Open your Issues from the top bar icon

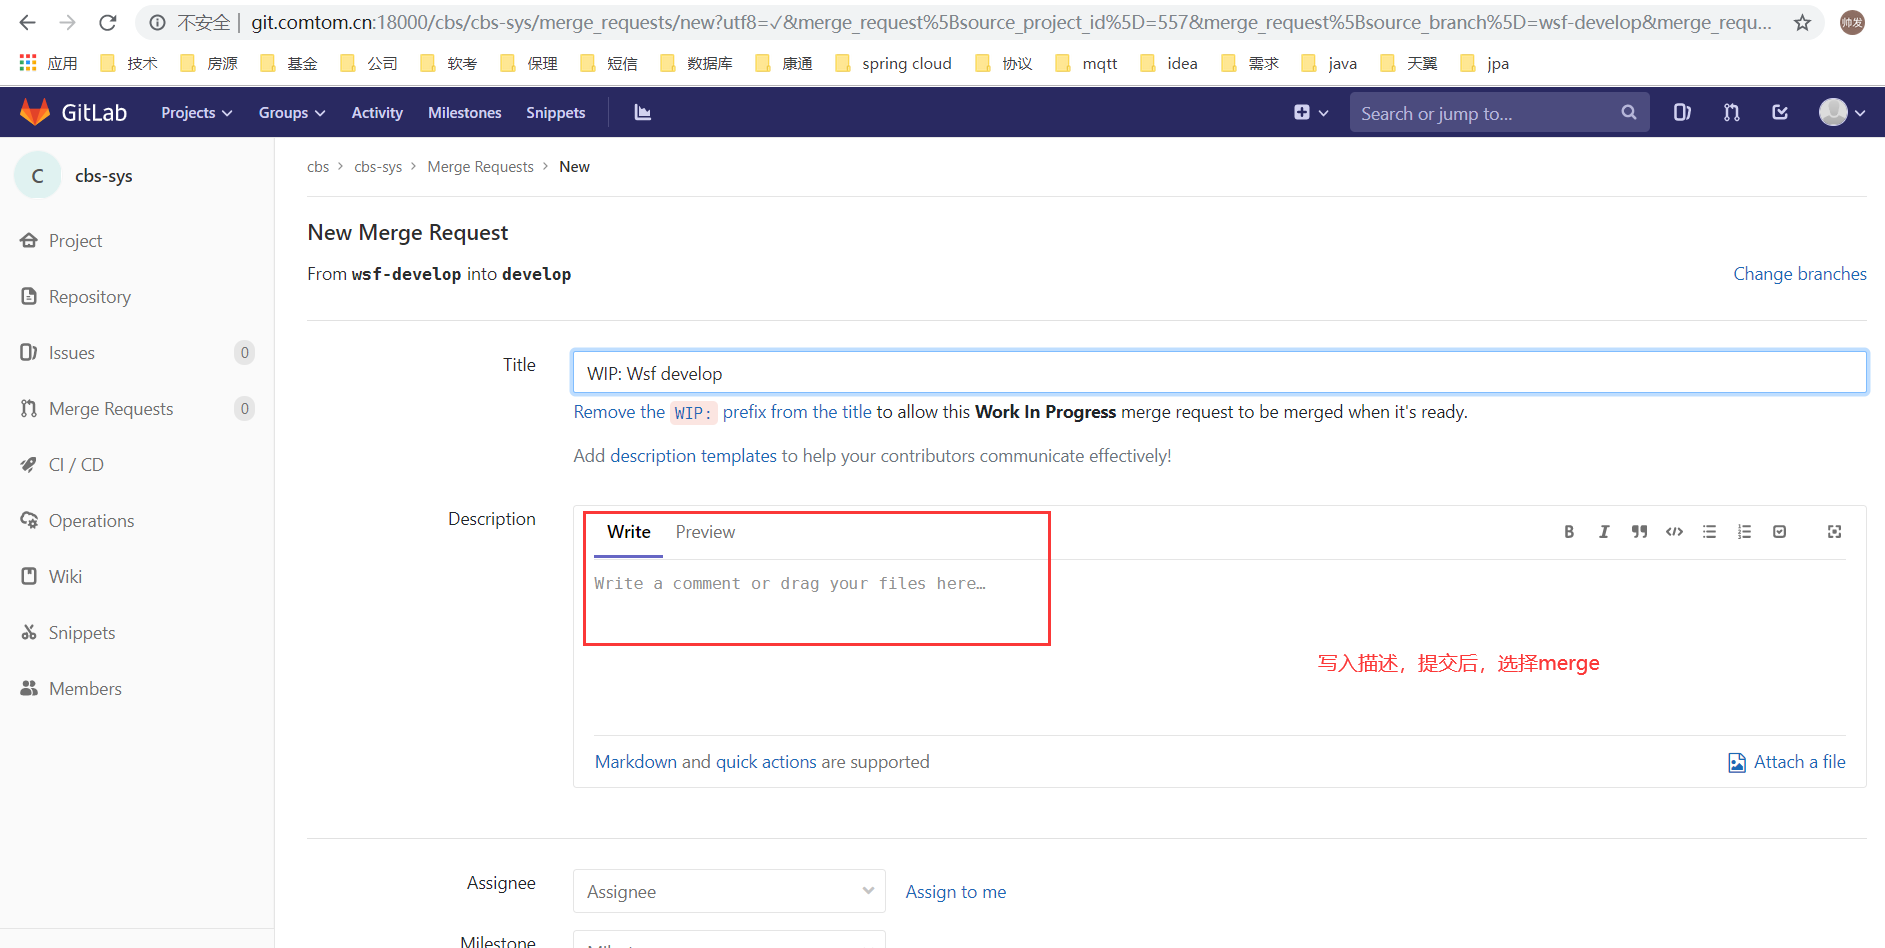coord(1680,112)
